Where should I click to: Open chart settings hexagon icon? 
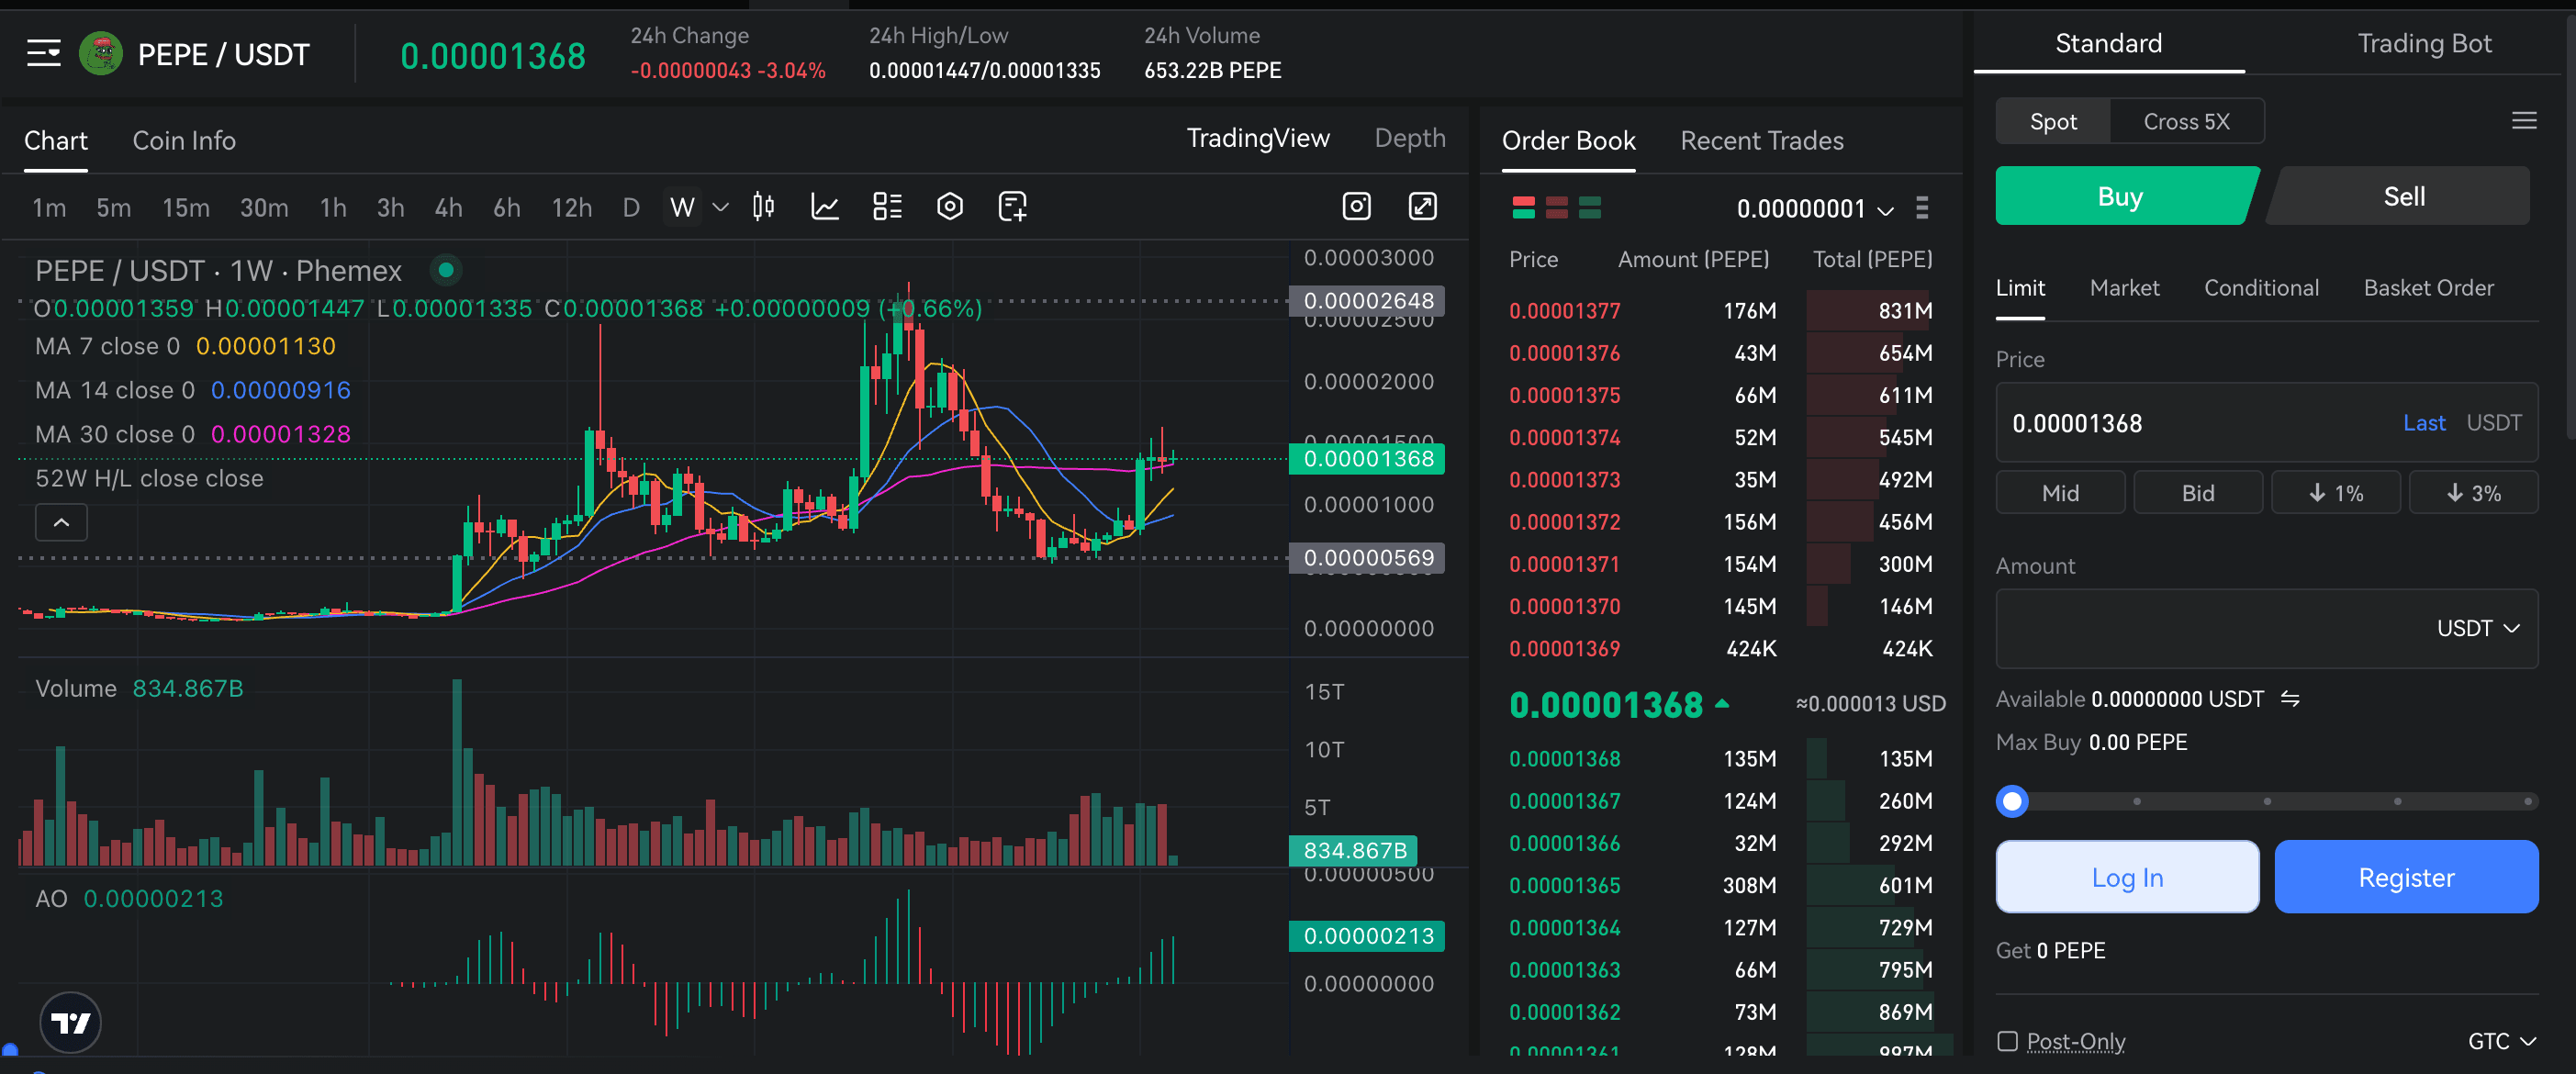tap(950, 206)
